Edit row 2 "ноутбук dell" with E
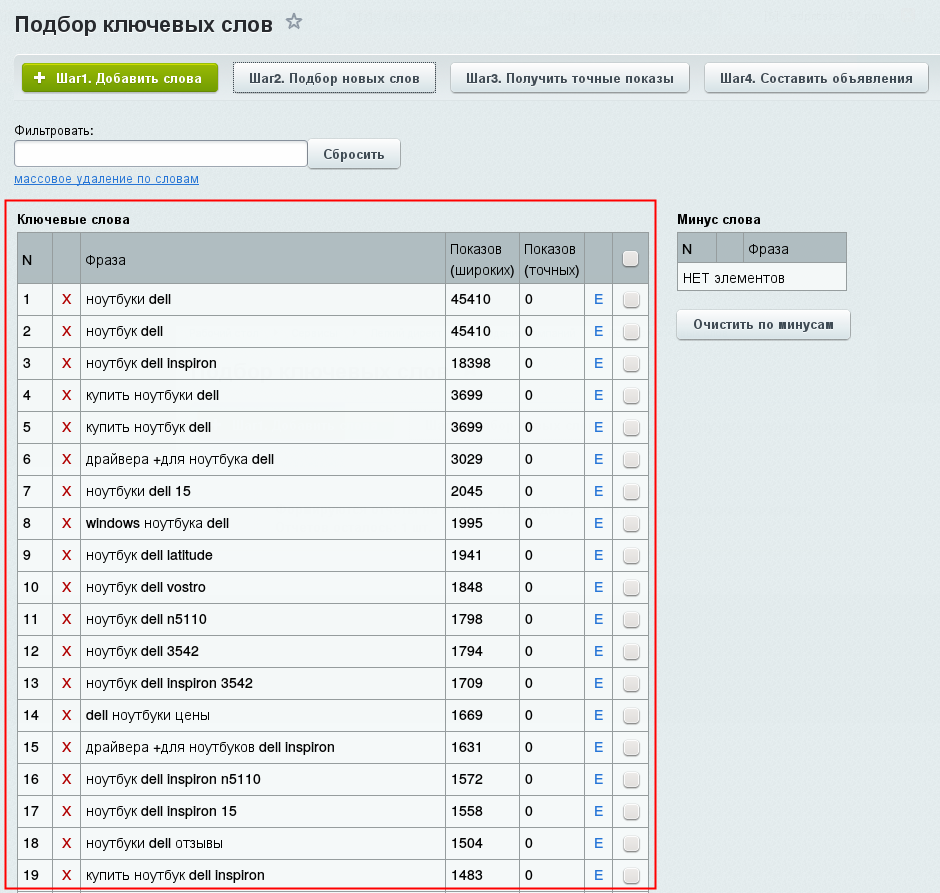This screenshot has height=893, width=940. pyautogui.click(x=598, y=331)
